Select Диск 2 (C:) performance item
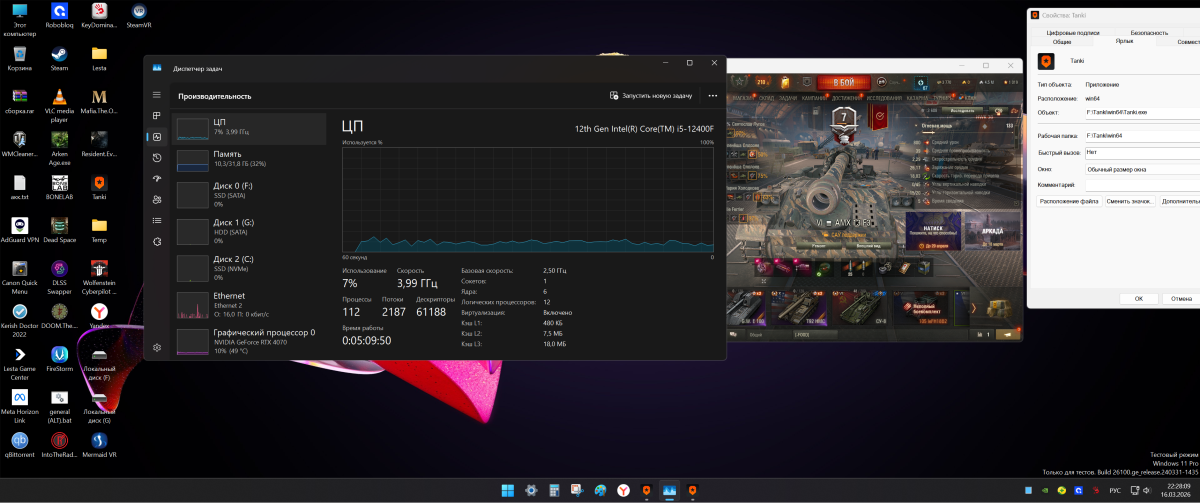1200x503 pixels. [x=249, y=266]
